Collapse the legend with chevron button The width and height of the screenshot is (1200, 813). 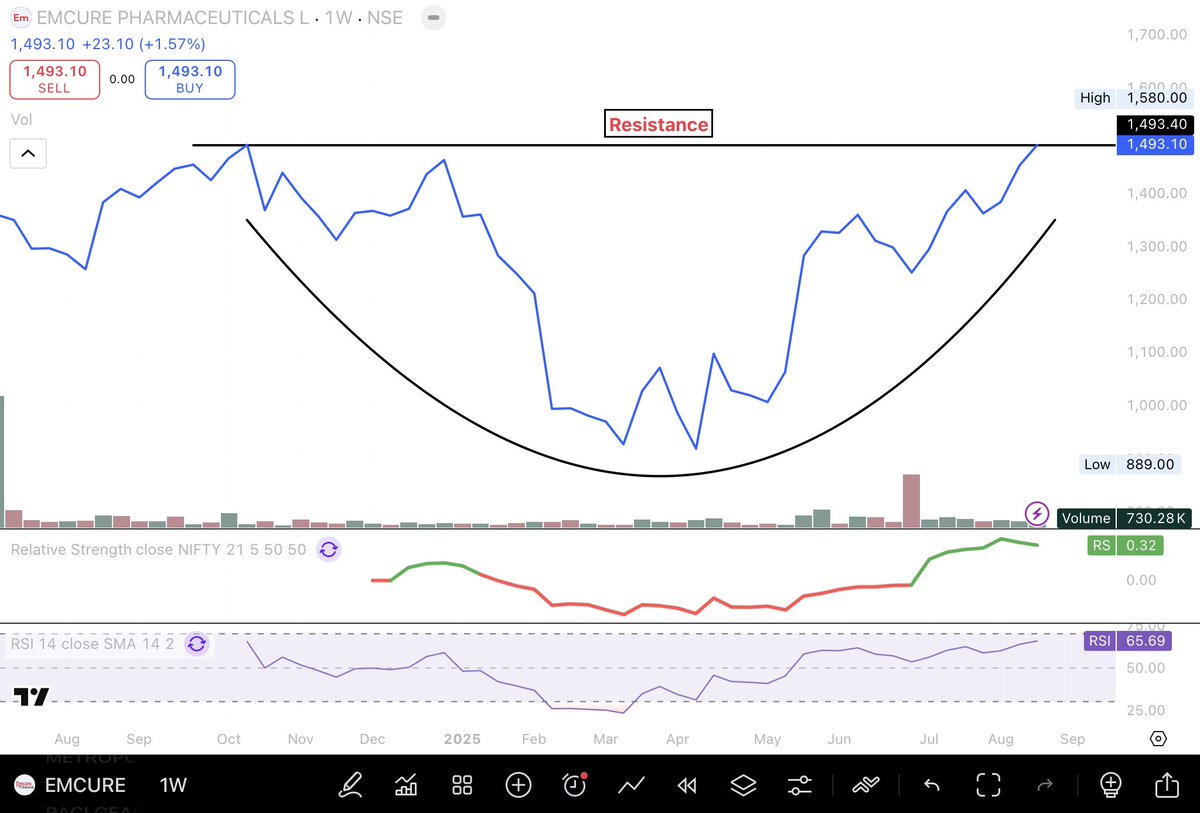tap(28, 153)
